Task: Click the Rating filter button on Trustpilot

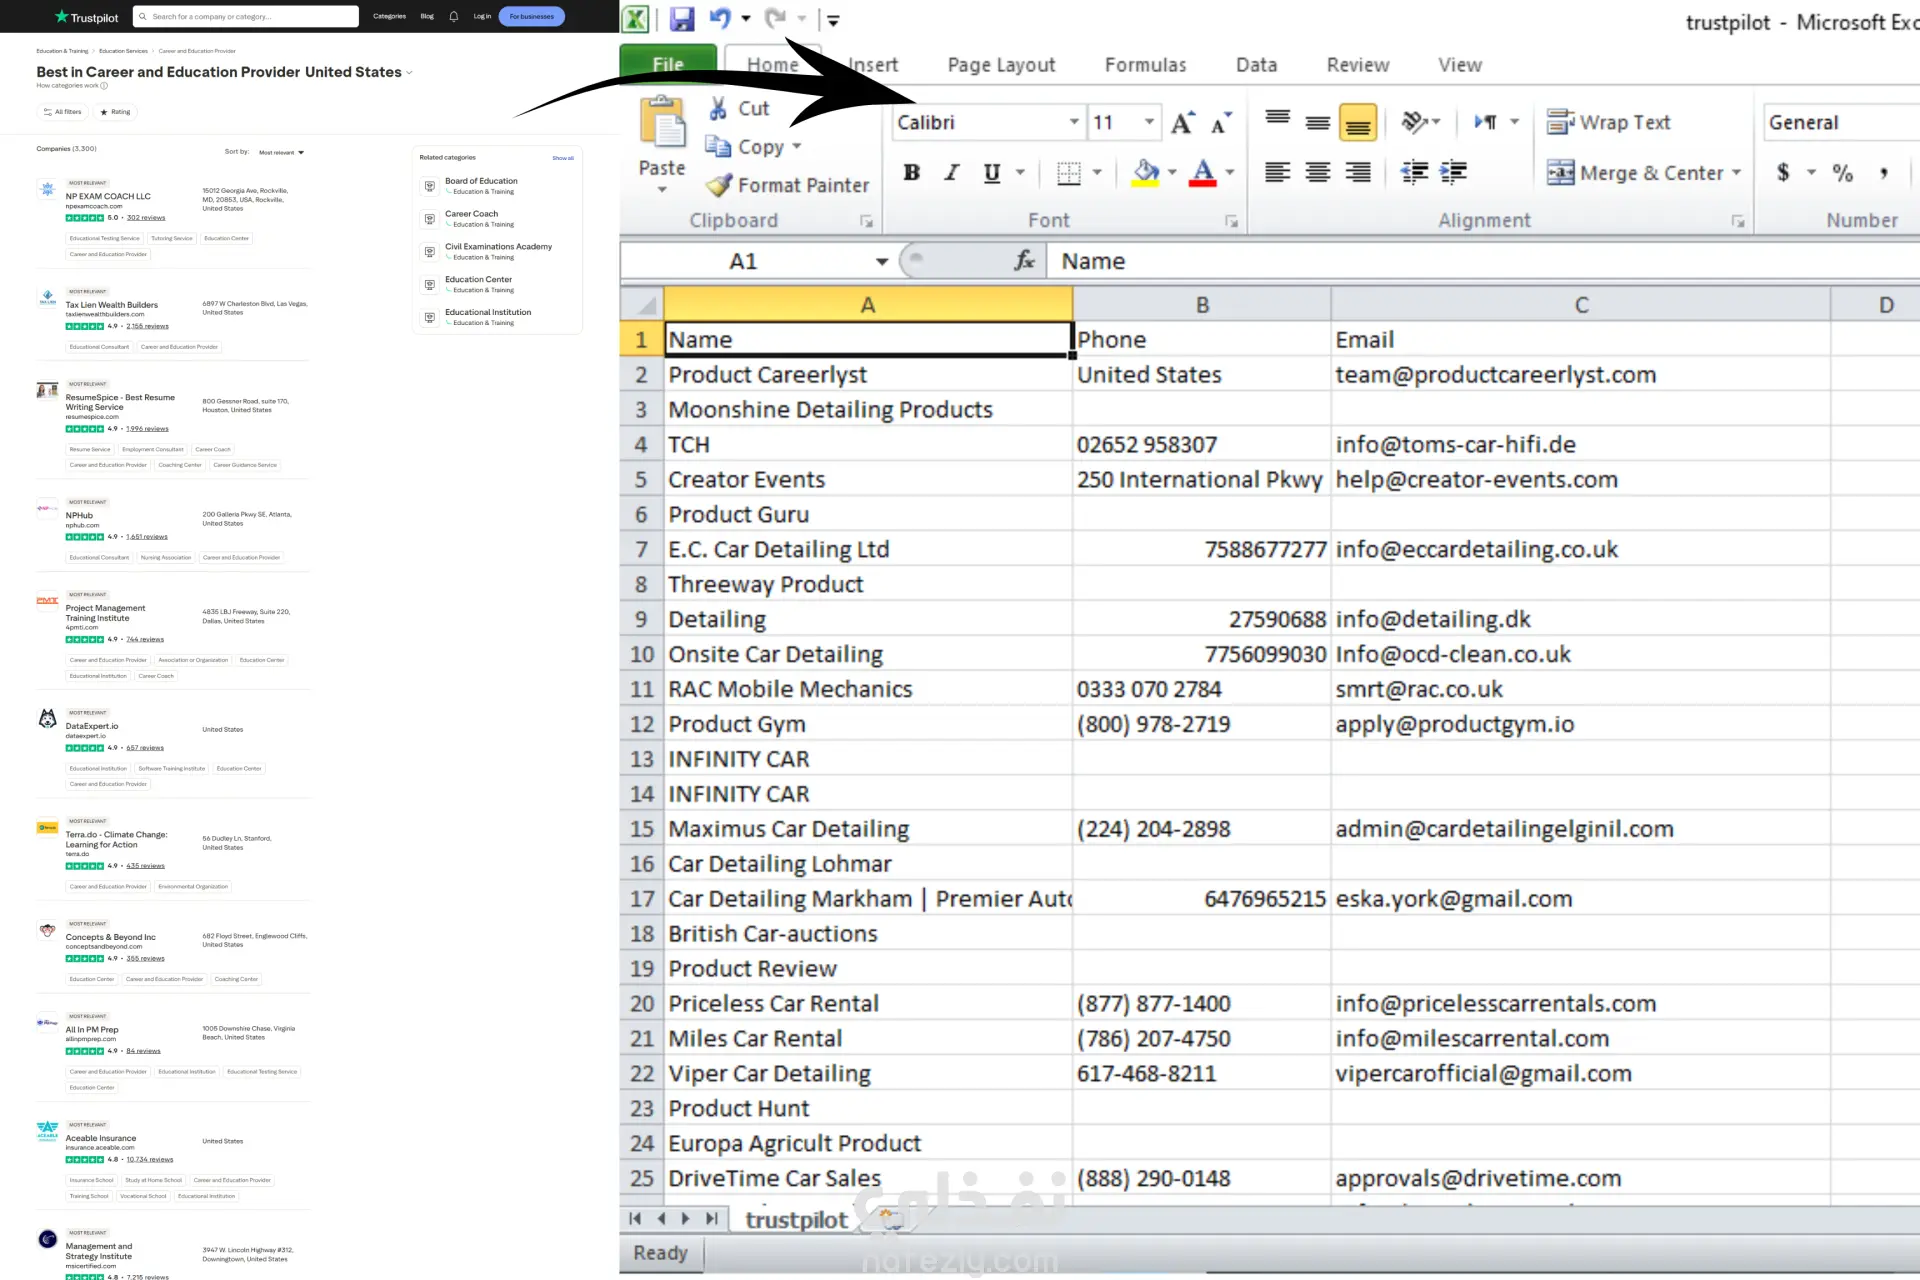Action: [x=115, y=112]
